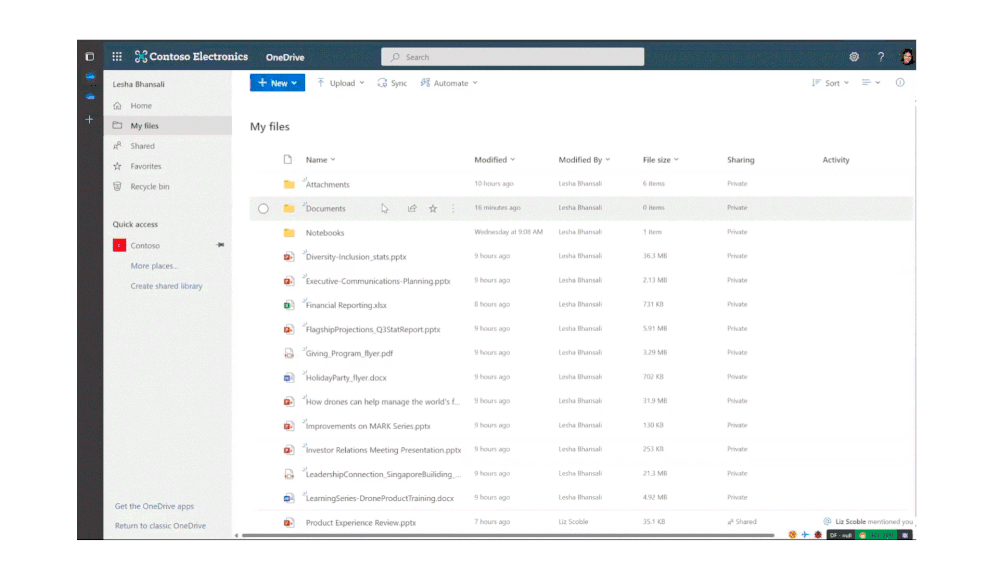The width and height of the screenshot is (999, 562).
Task: Open the app launcher waffle icon
Action: click(x=117, y=57)
